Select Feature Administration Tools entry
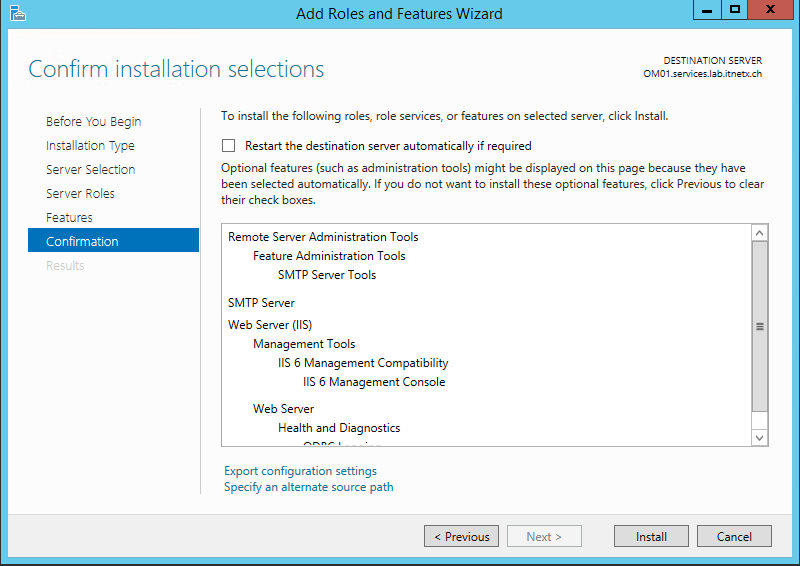Screen dimensions: 800x566 [x=329, y=256]
